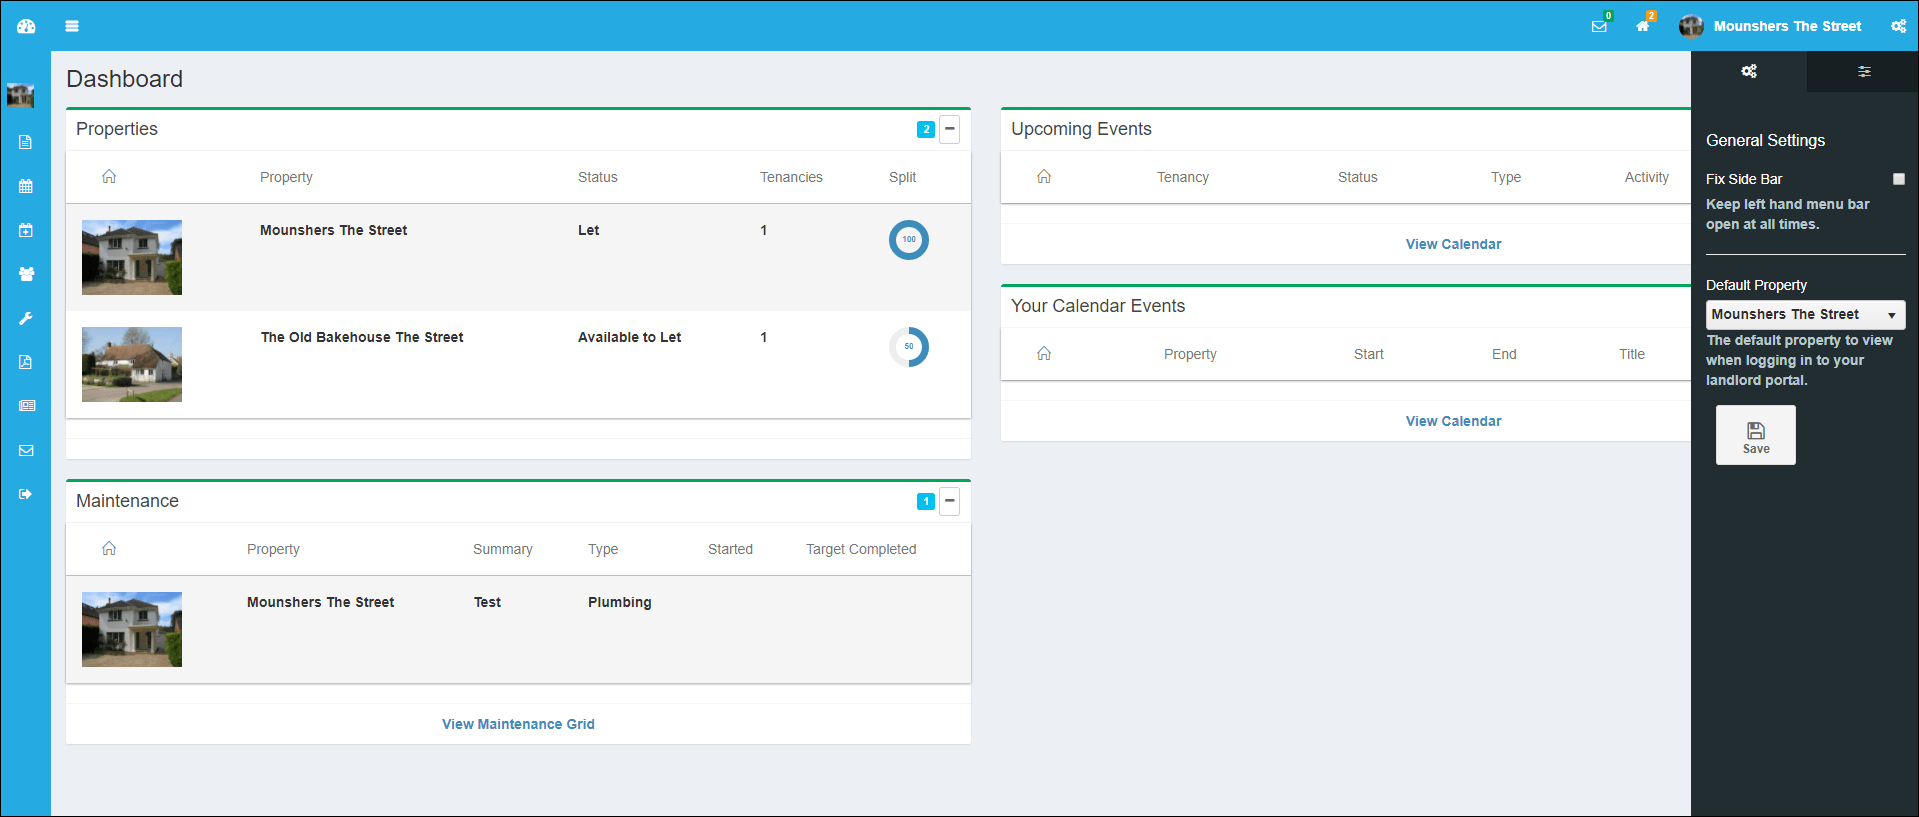
Task: Click the Properties count badge showing 2
Action: (926, 129)
